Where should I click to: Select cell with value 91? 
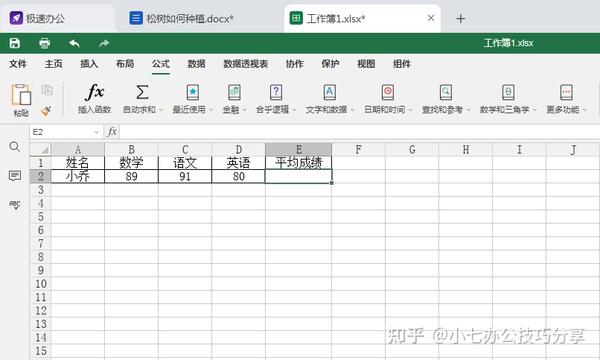tap(185, 176)
